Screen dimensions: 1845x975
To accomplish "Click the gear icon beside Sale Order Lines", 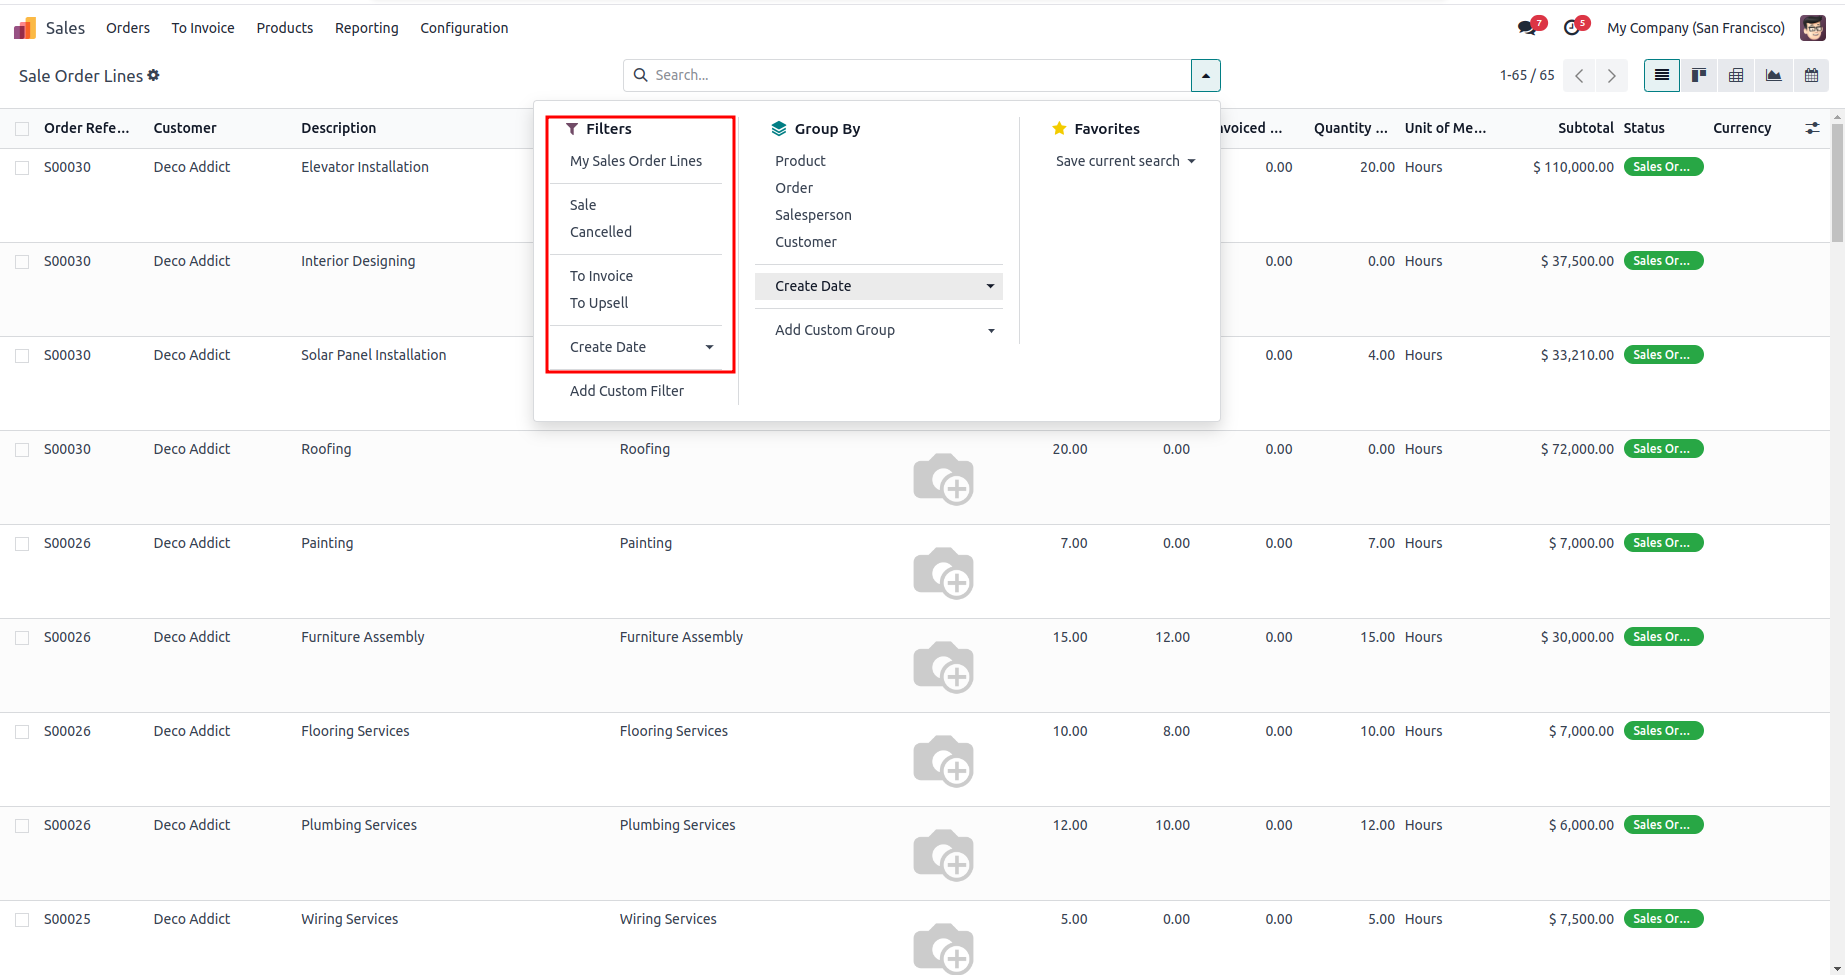I will tap(153, 75).
